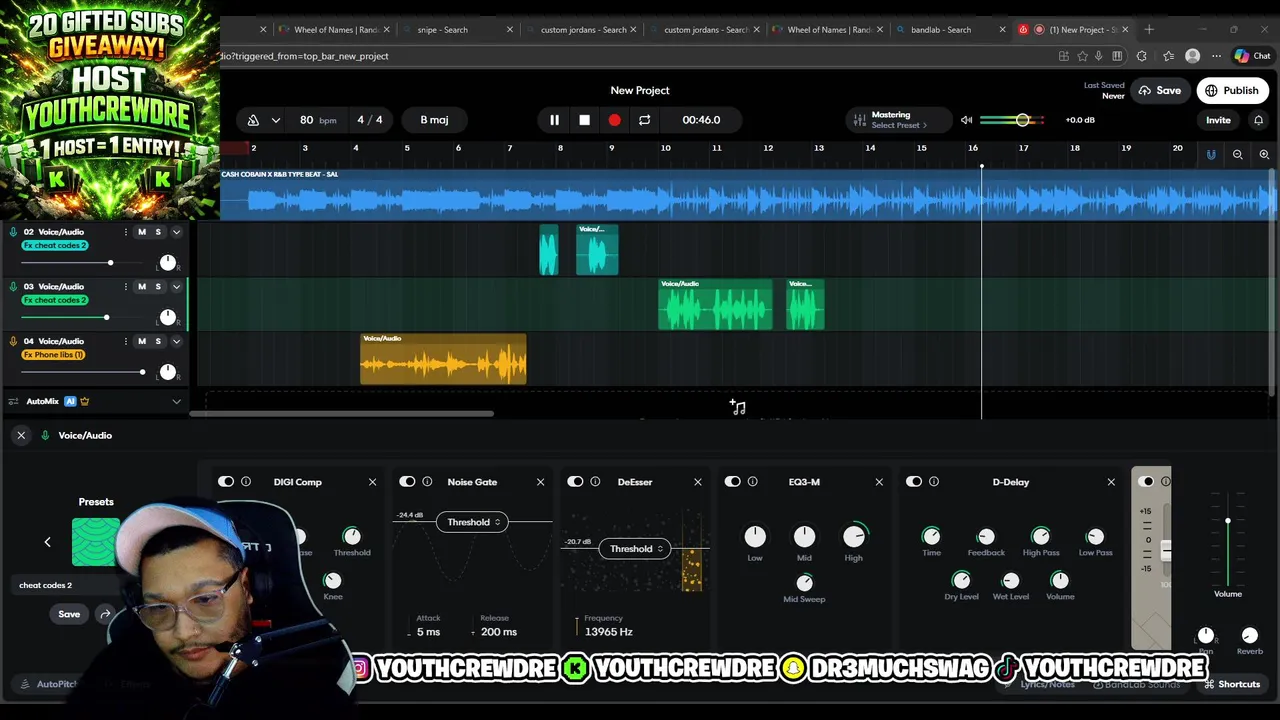Toggle DIGI Comp effect power switch
1280x720 pixels.
(226, 482)
